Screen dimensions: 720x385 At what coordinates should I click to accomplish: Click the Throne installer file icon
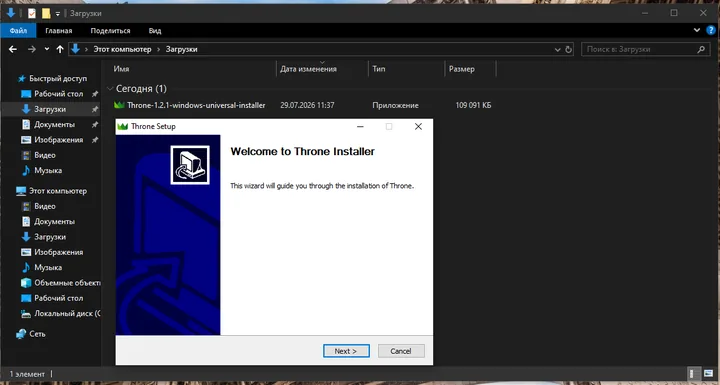(x=119, y=105)
